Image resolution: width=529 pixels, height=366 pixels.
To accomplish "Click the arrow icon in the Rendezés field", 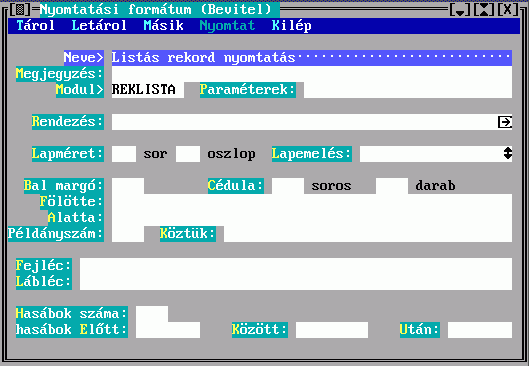I will pyautogui.click(x=505, y=122).
